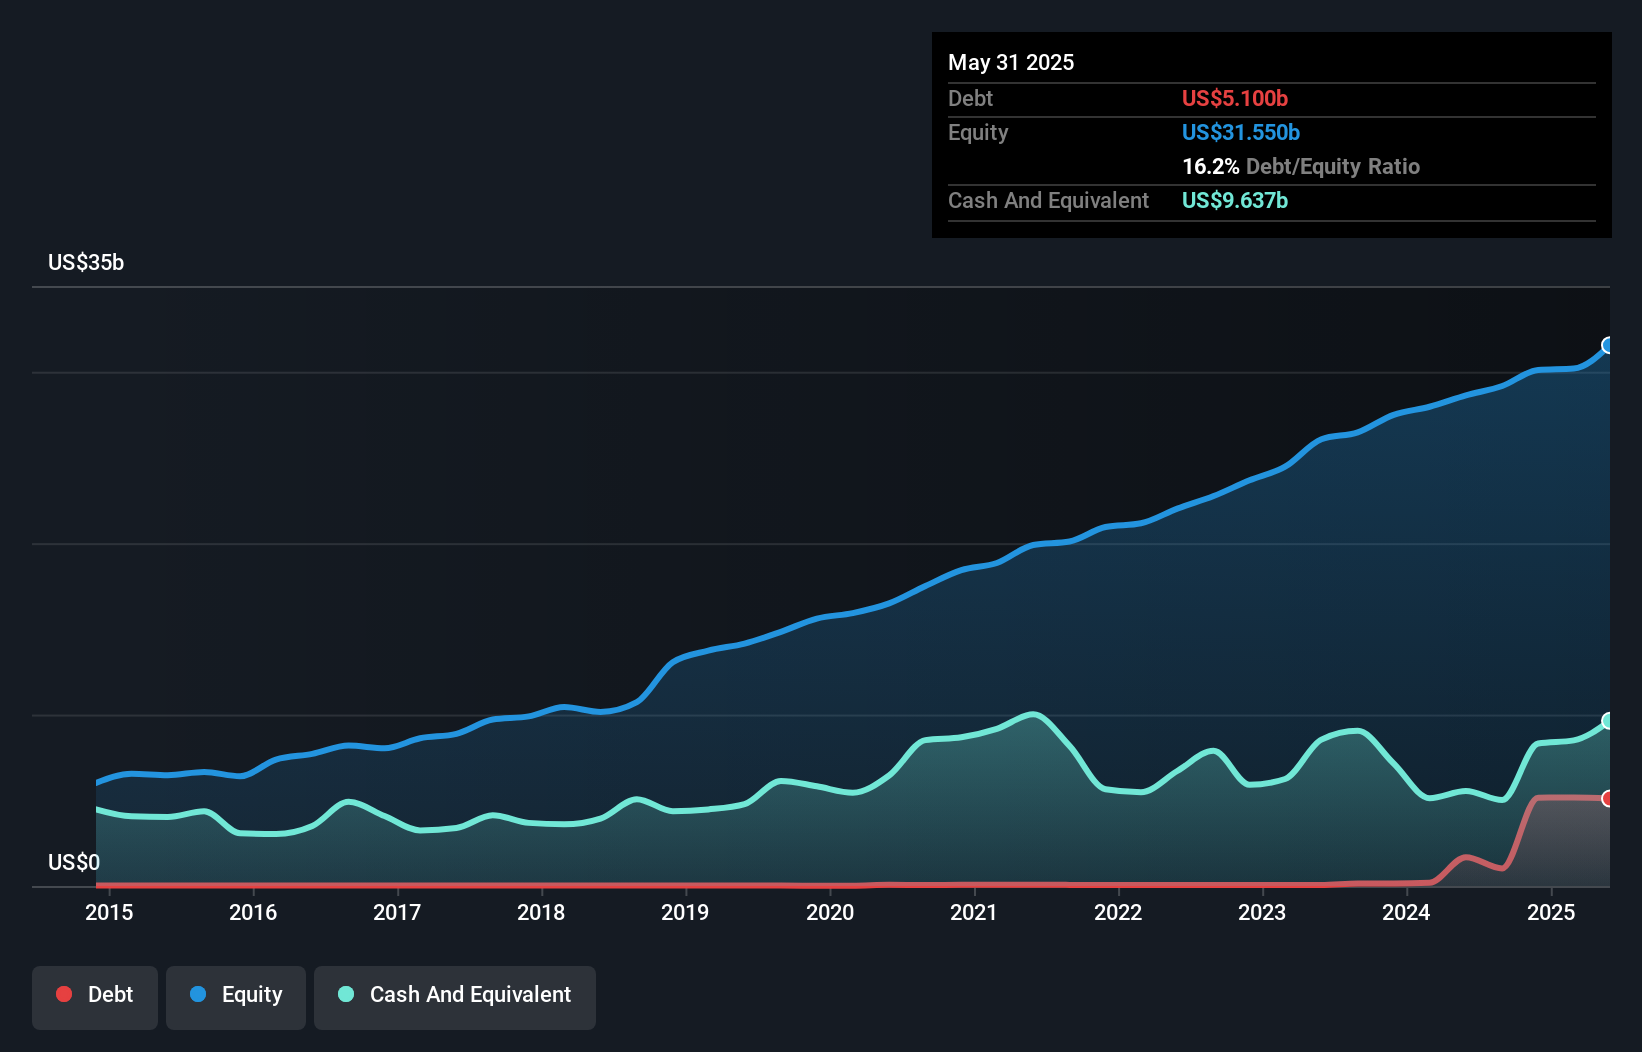This screenshot has height=1052, width=1642.
Task: Click the US$35b y-axis label
Action: click(86, 263)
